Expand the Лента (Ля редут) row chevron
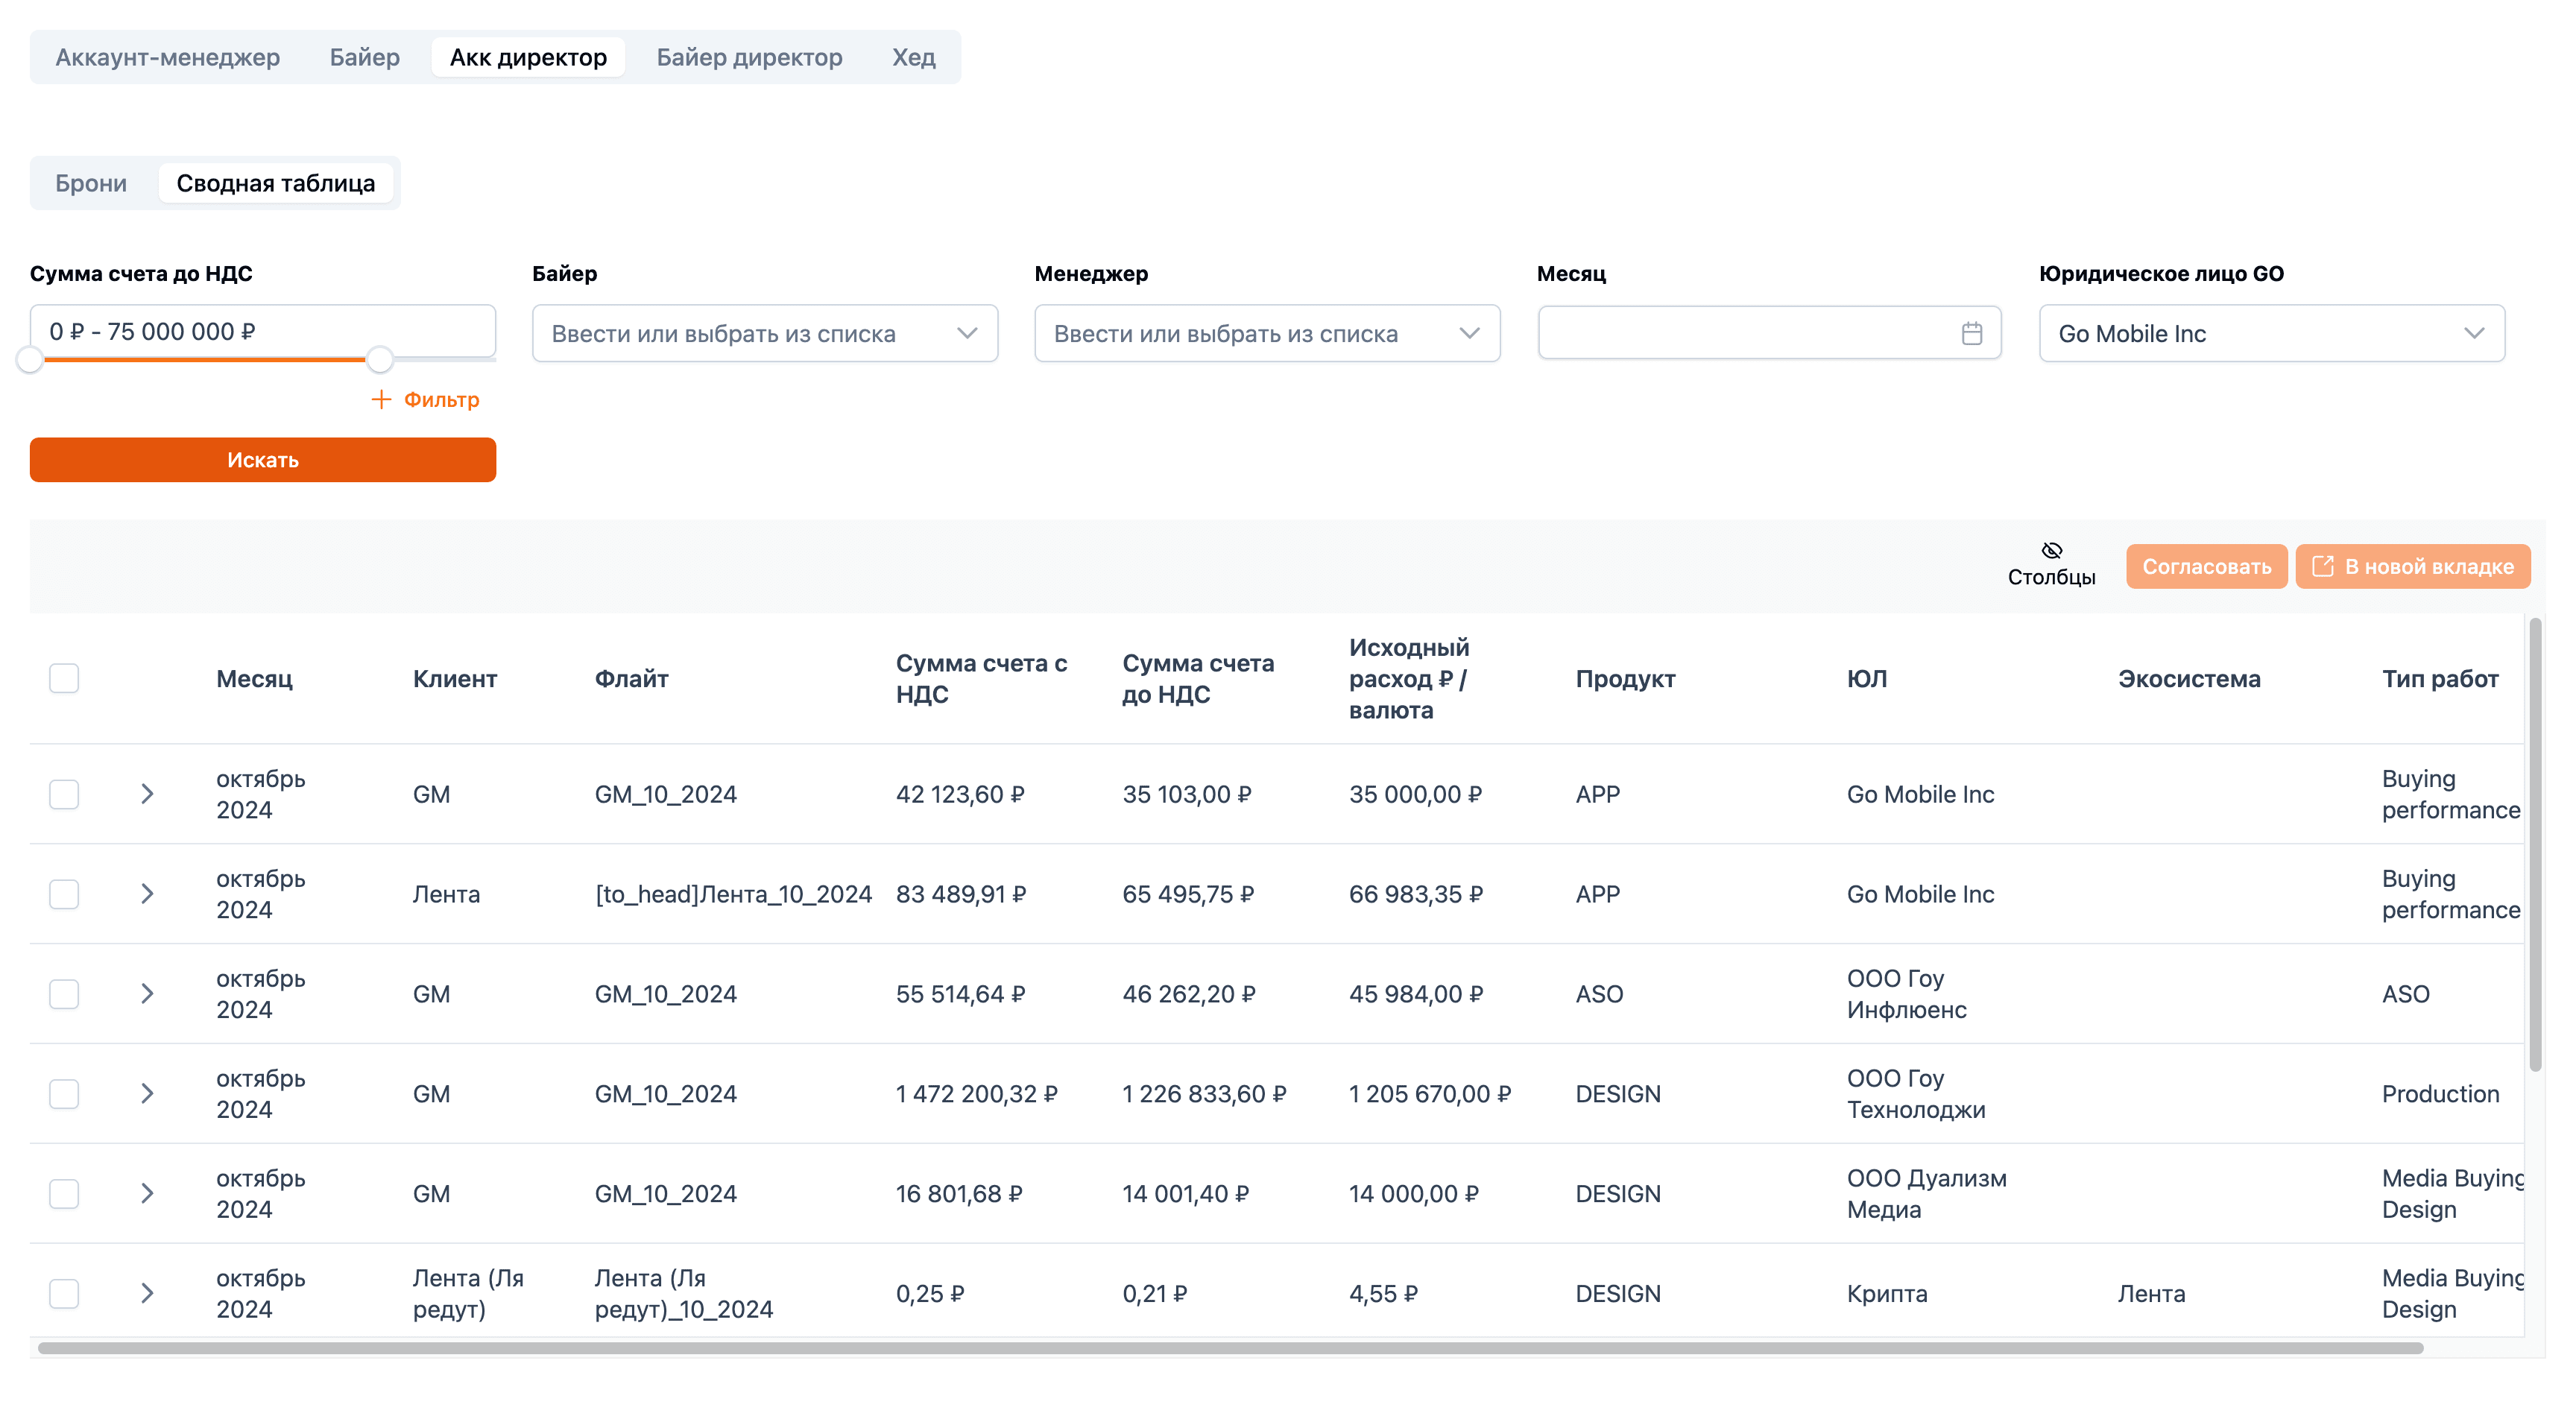 (x=147, y=1294)
